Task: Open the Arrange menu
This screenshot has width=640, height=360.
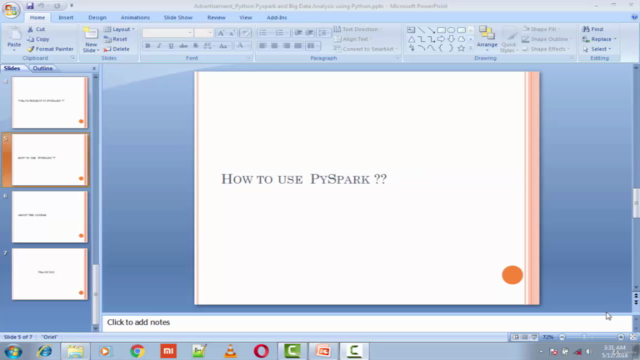Action: (x=487, y=39)
